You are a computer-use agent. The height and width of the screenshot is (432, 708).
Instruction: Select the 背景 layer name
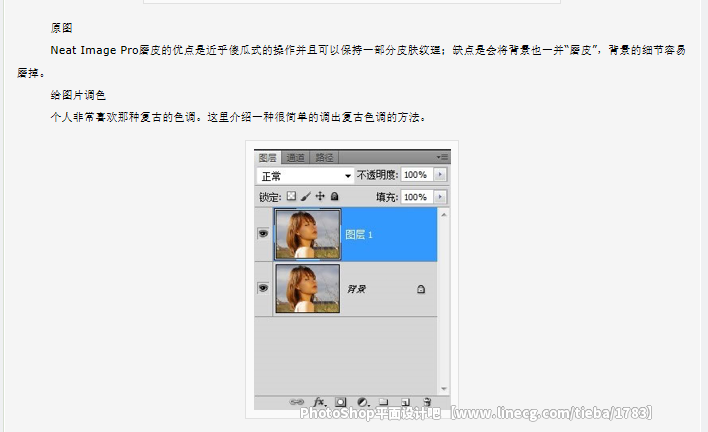pos(356,289)
